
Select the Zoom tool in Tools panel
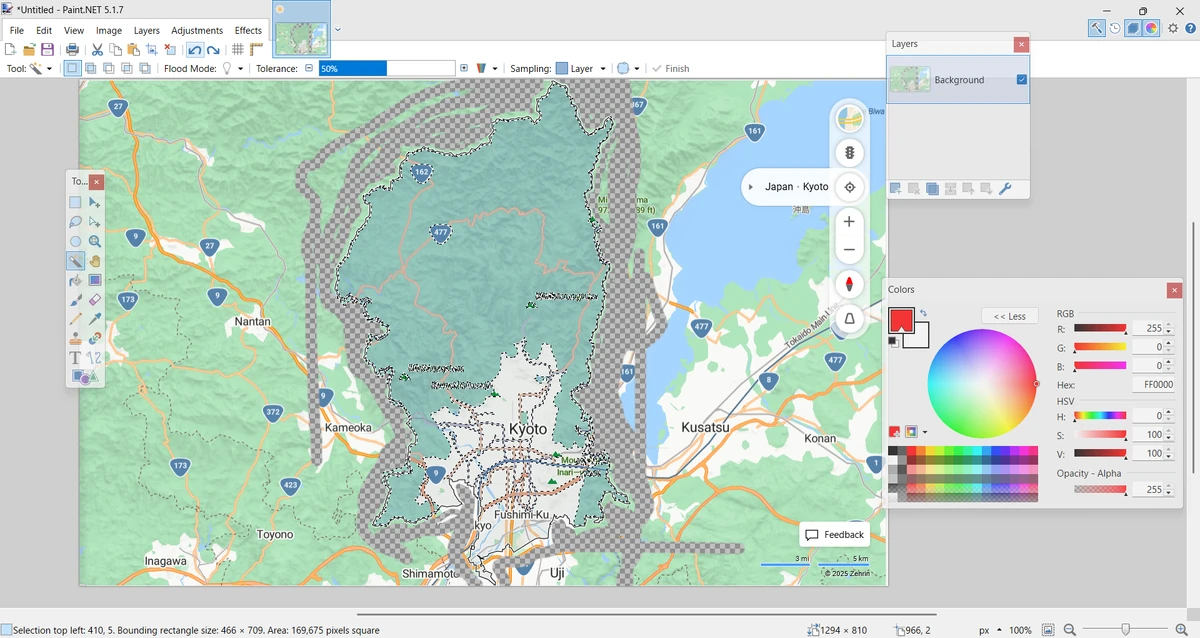pyautogui.click(x=94, y=241)
